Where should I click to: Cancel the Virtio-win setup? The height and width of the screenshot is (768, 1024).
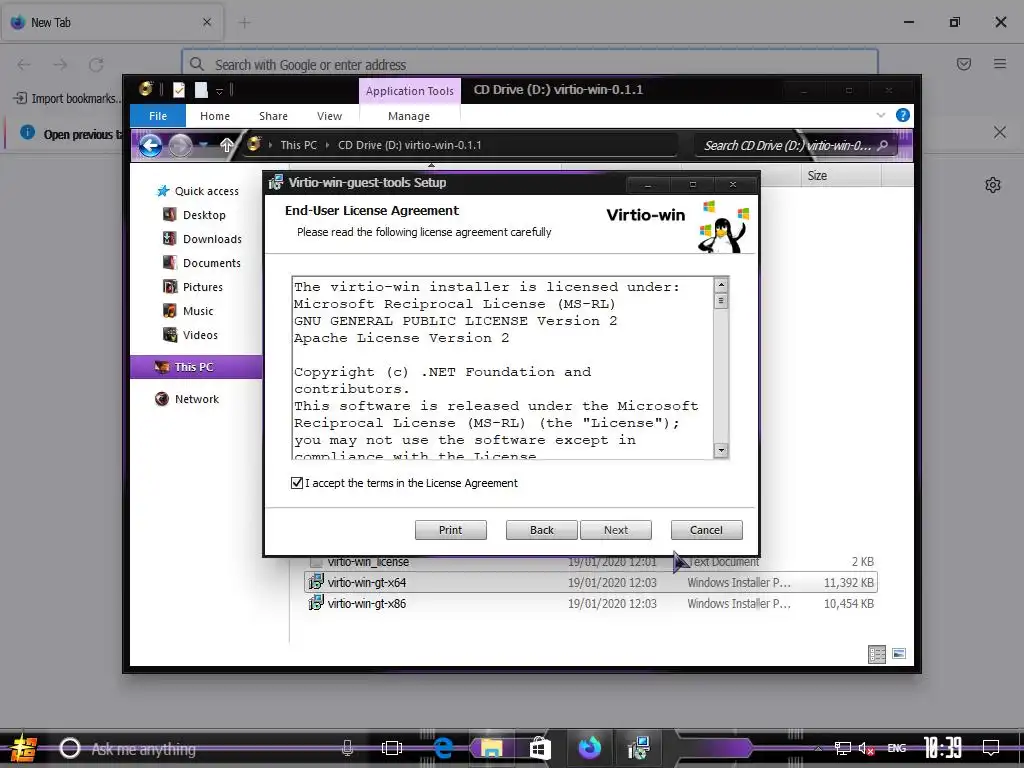[x=707, y=530]
